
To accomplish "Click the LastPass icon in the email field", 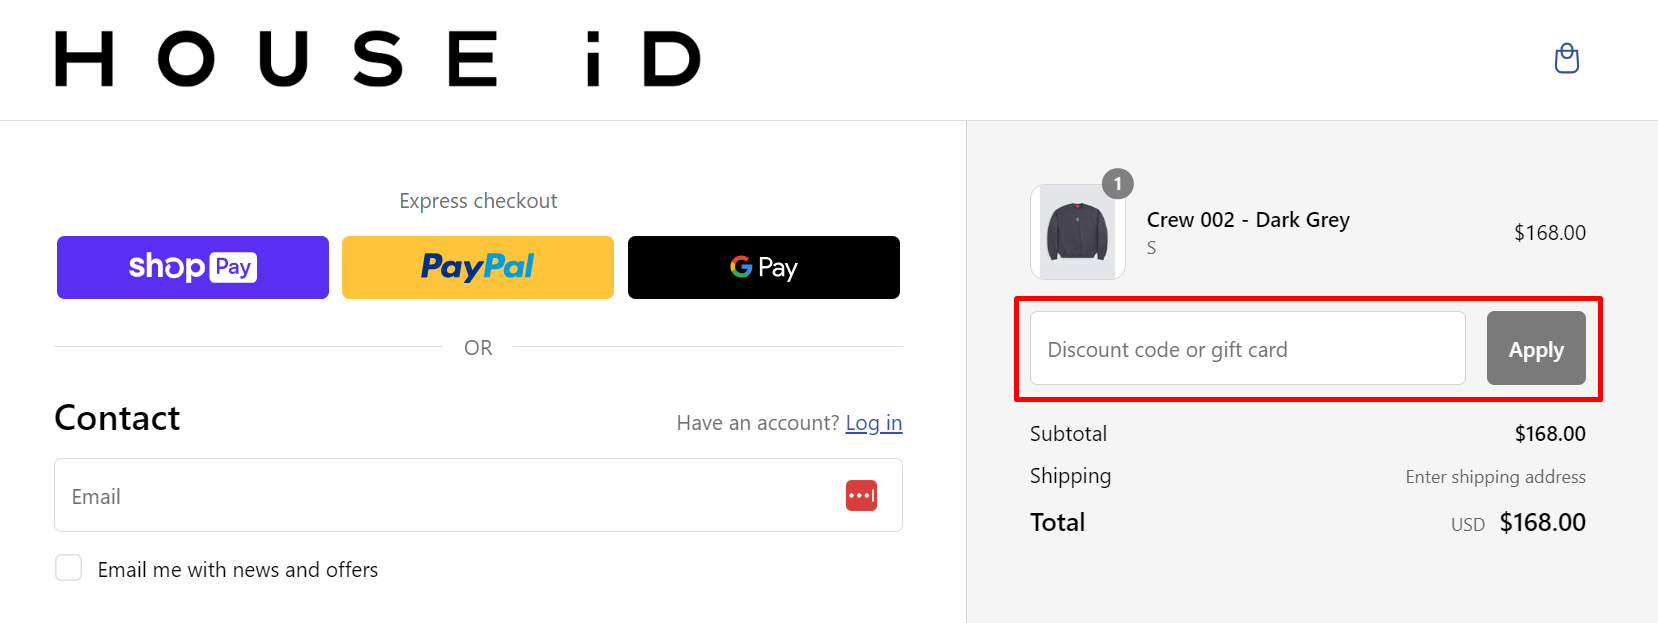I will pyautogui.click(x=861, y=495).
